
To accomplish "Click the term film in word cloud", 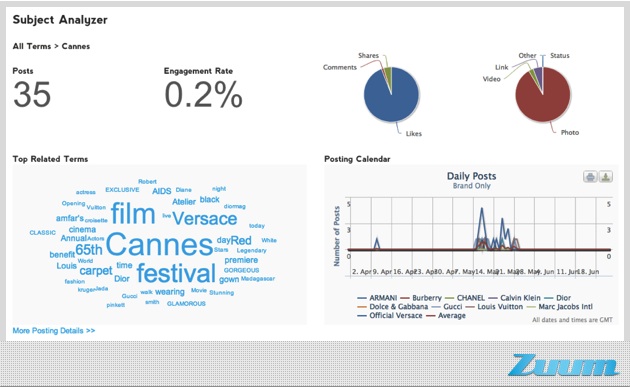I will 133,213.
